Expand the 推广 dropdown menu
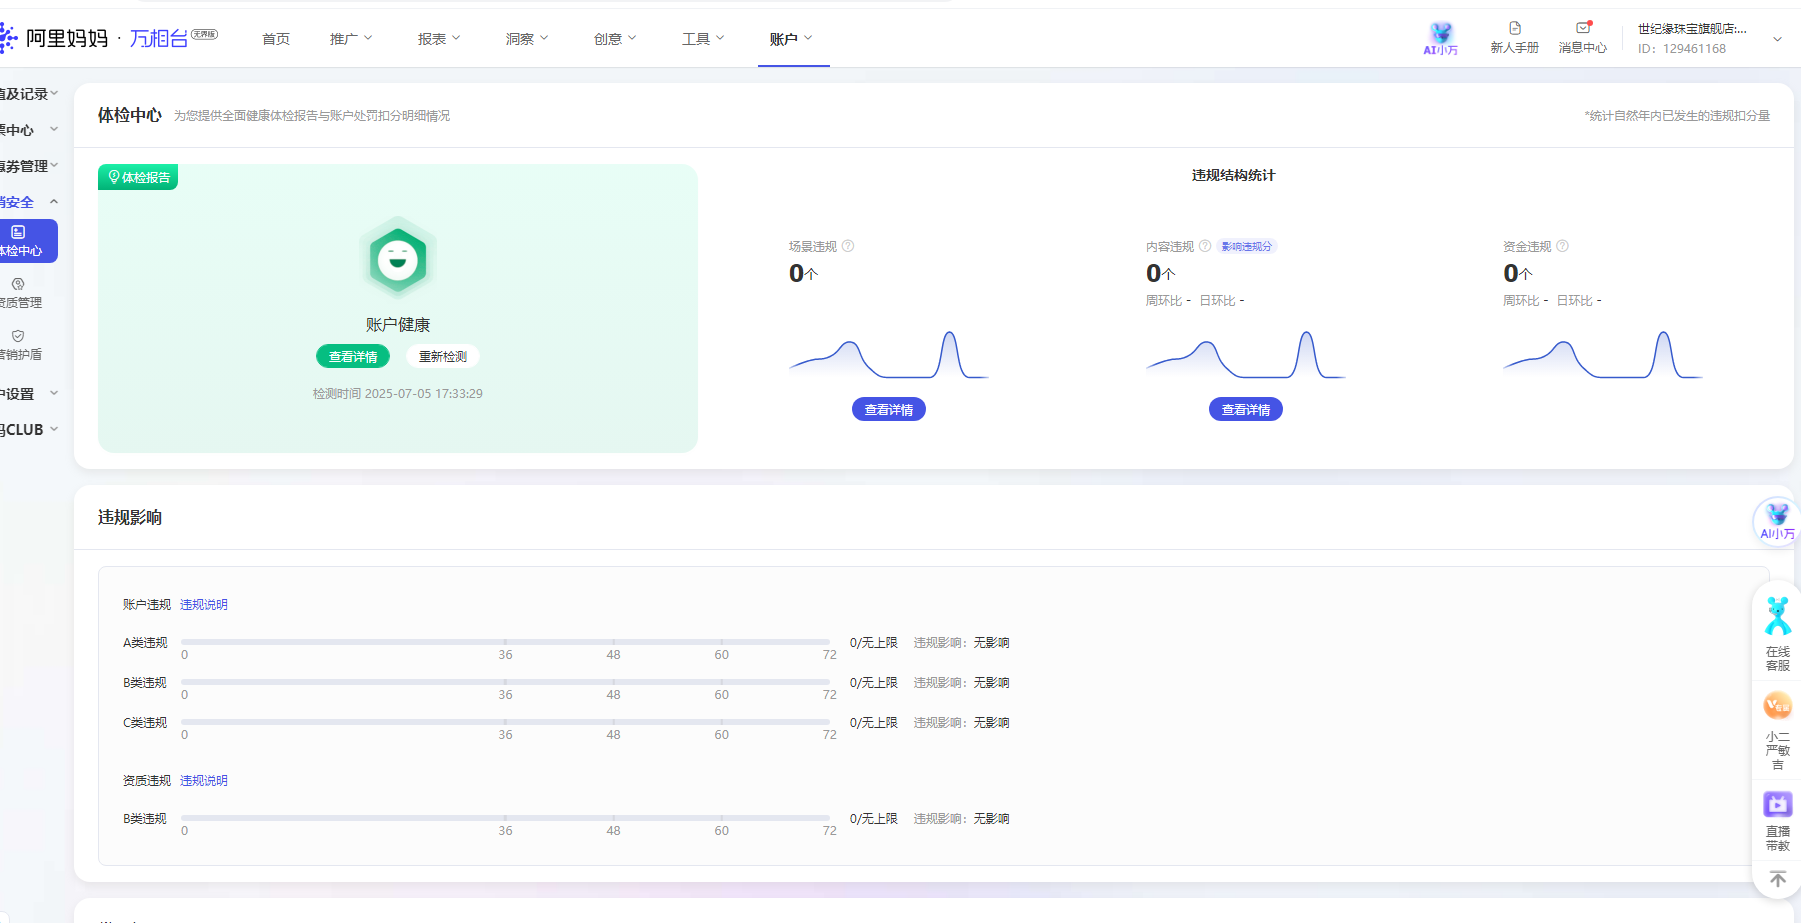 click(x=351, y=39)
